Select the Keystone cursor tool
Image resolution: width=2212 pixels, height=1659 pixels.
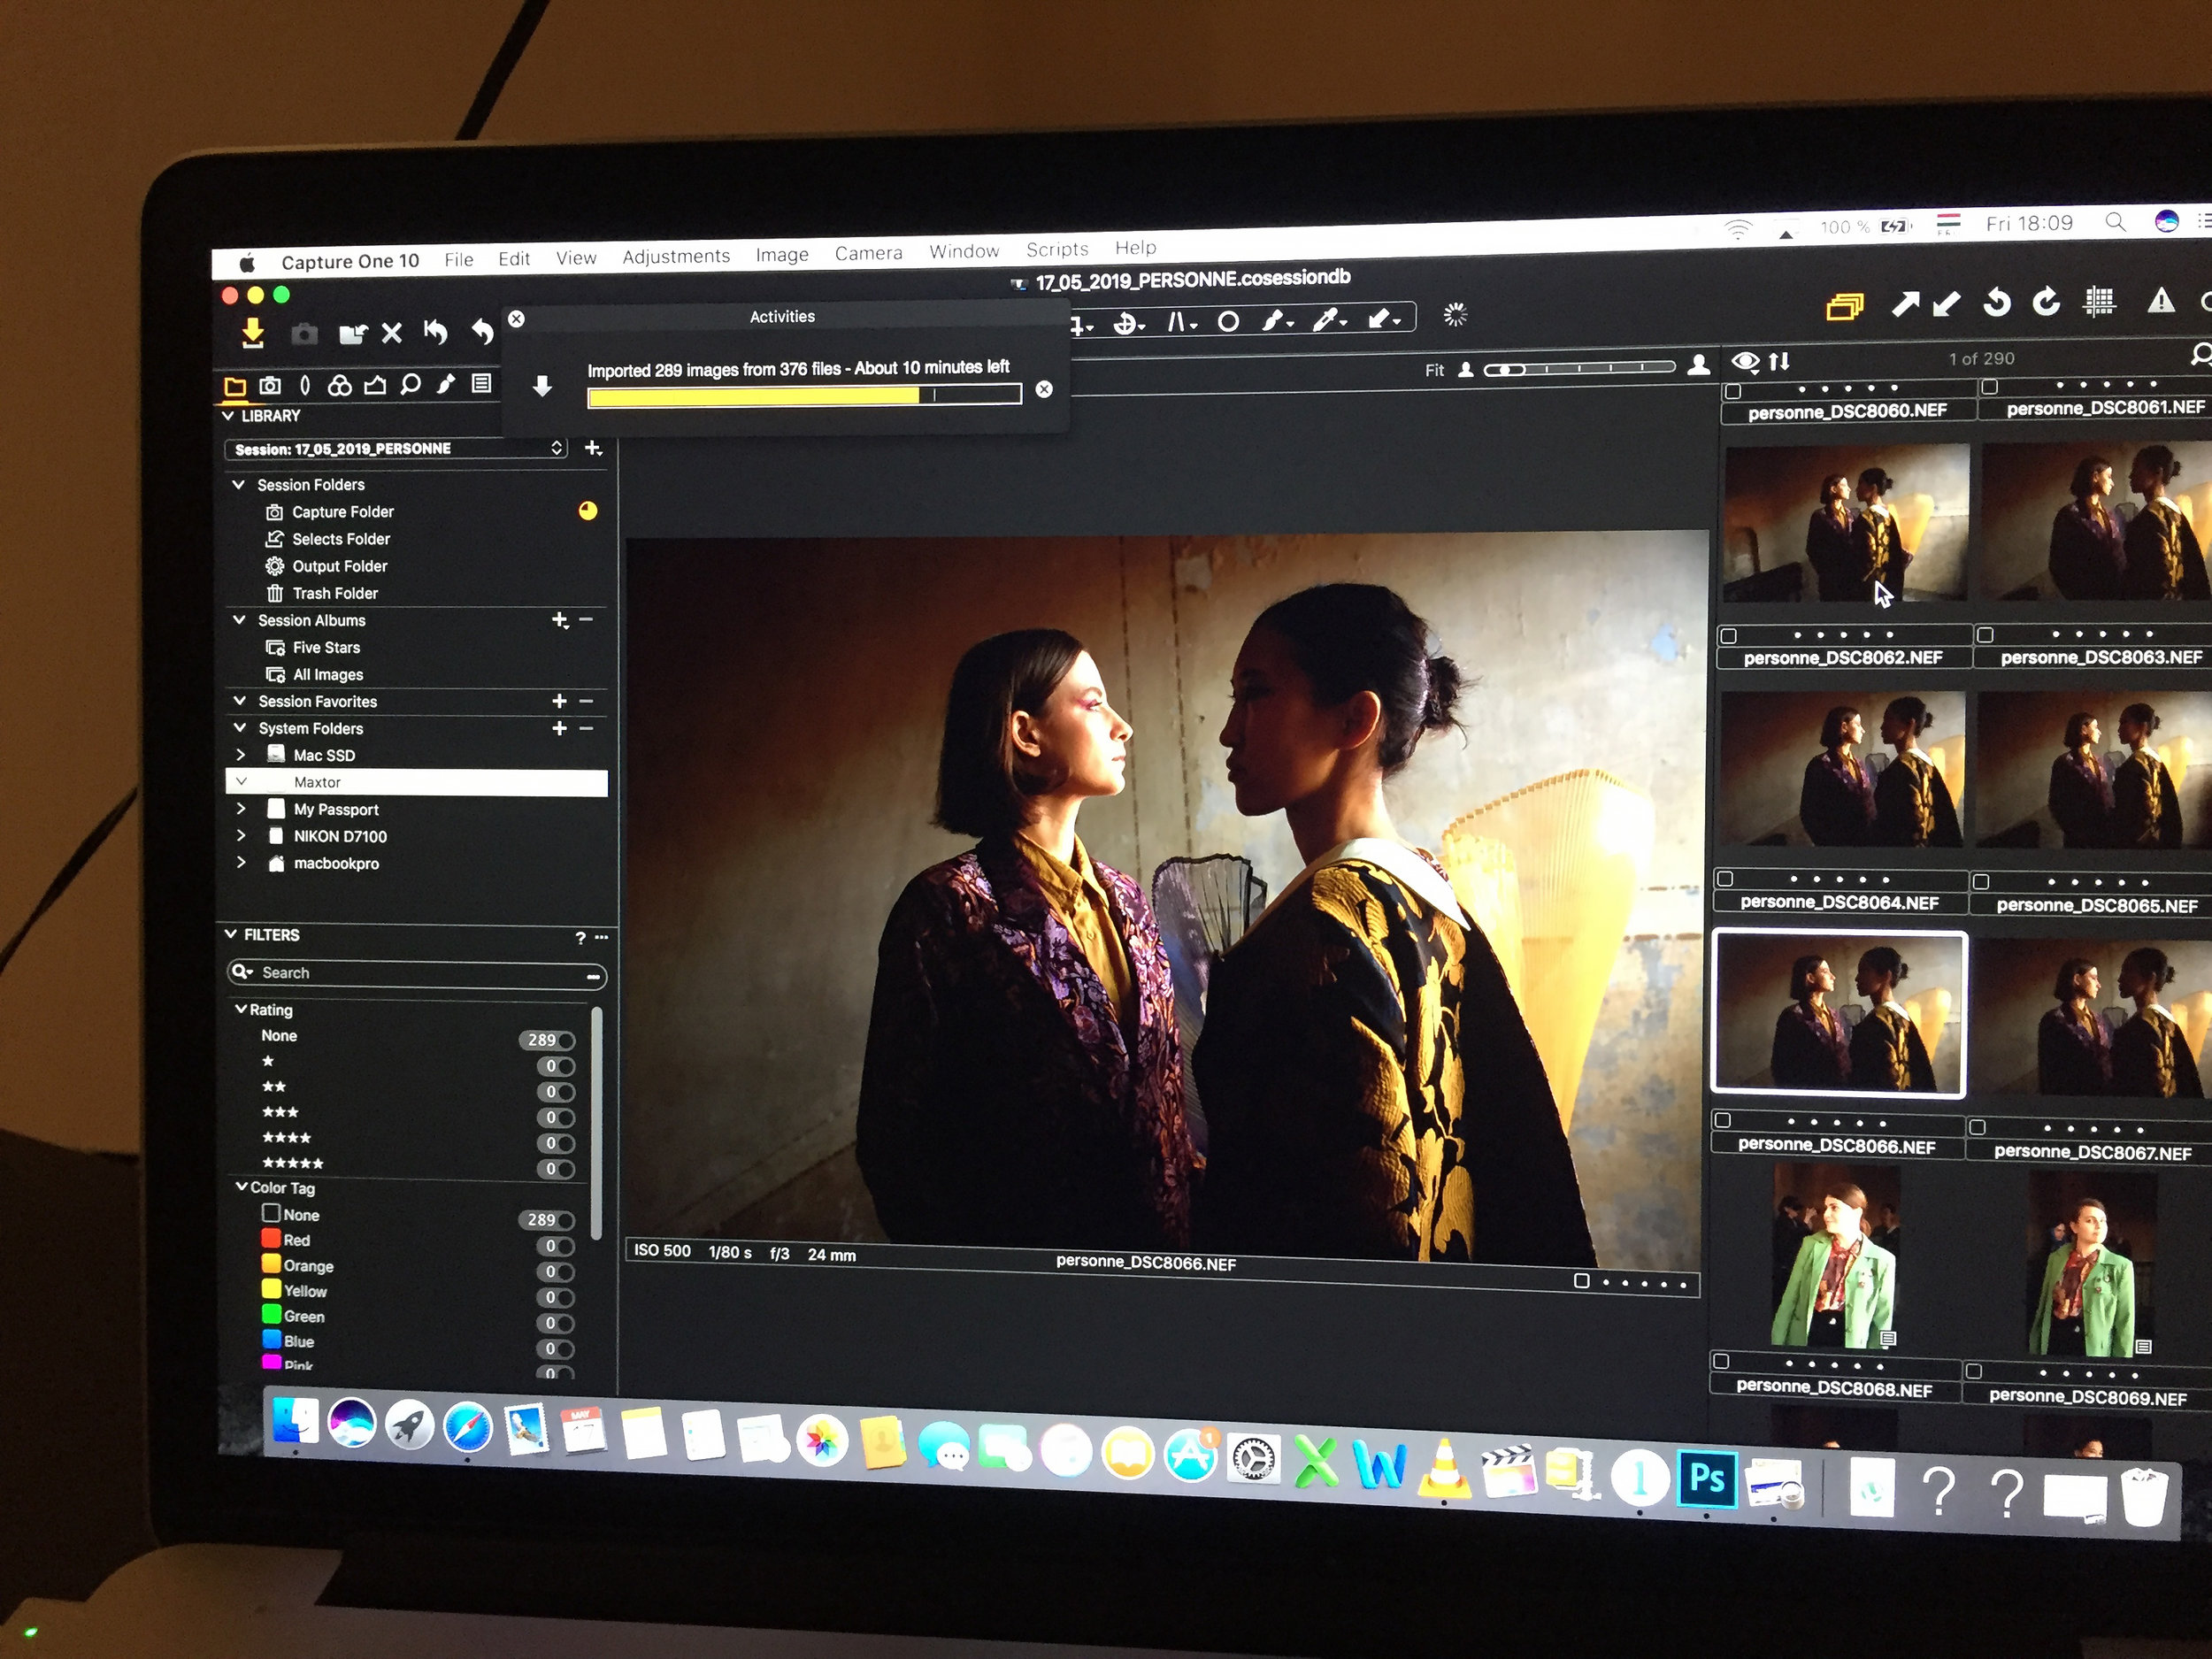pyautogui.click(x=1181, y=322)
